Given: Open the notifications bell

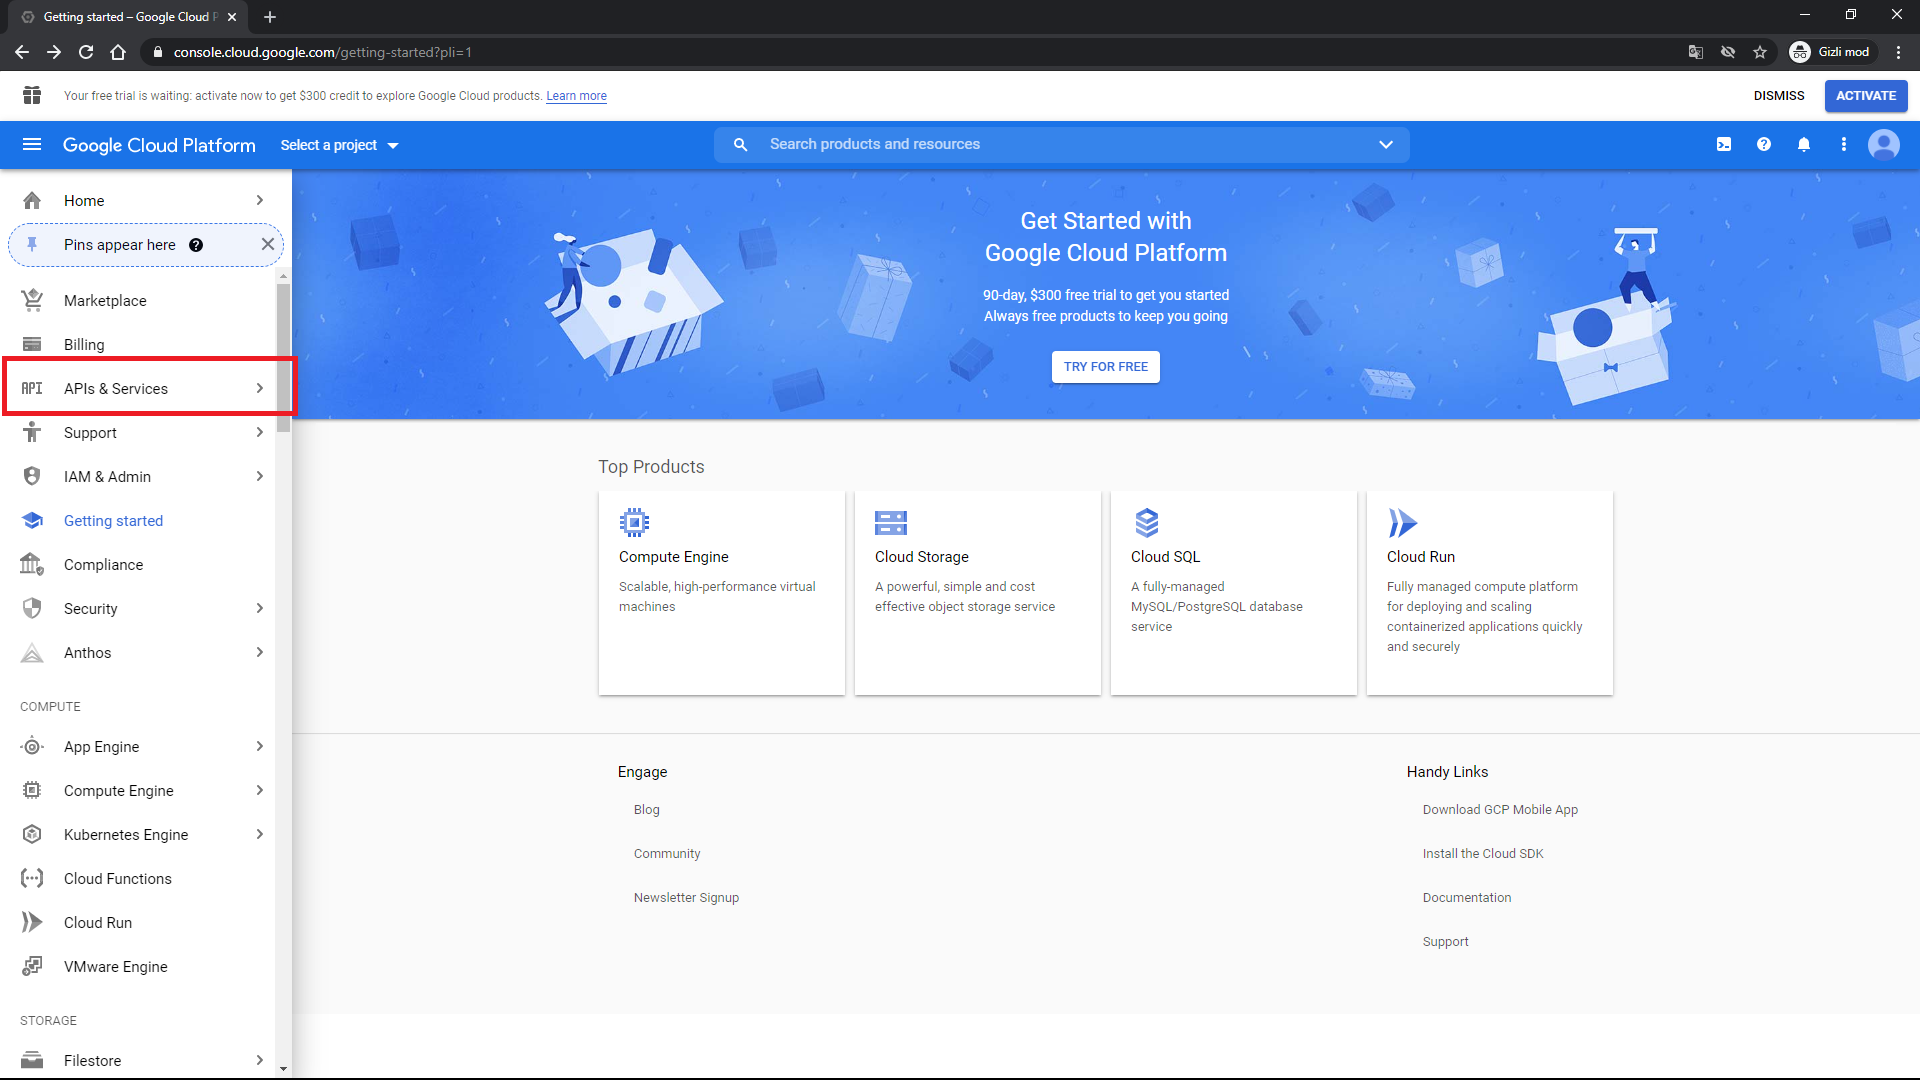Looking at the screenshot, I should tap(1804, 145).
